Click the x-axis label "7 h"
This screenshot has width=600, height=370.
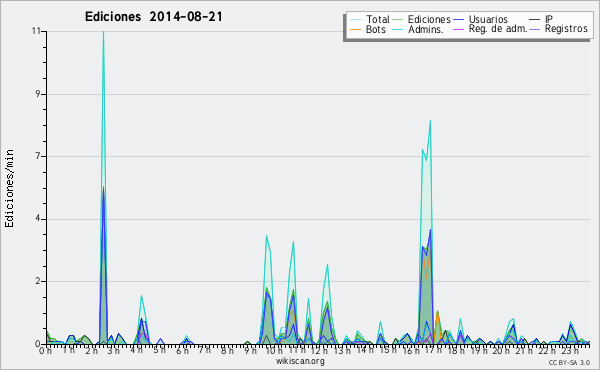(204, 350)
